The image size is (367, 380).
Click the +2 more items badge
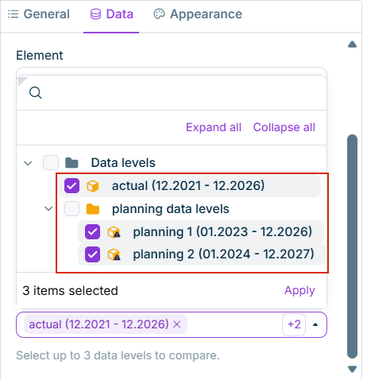point(294,324)
